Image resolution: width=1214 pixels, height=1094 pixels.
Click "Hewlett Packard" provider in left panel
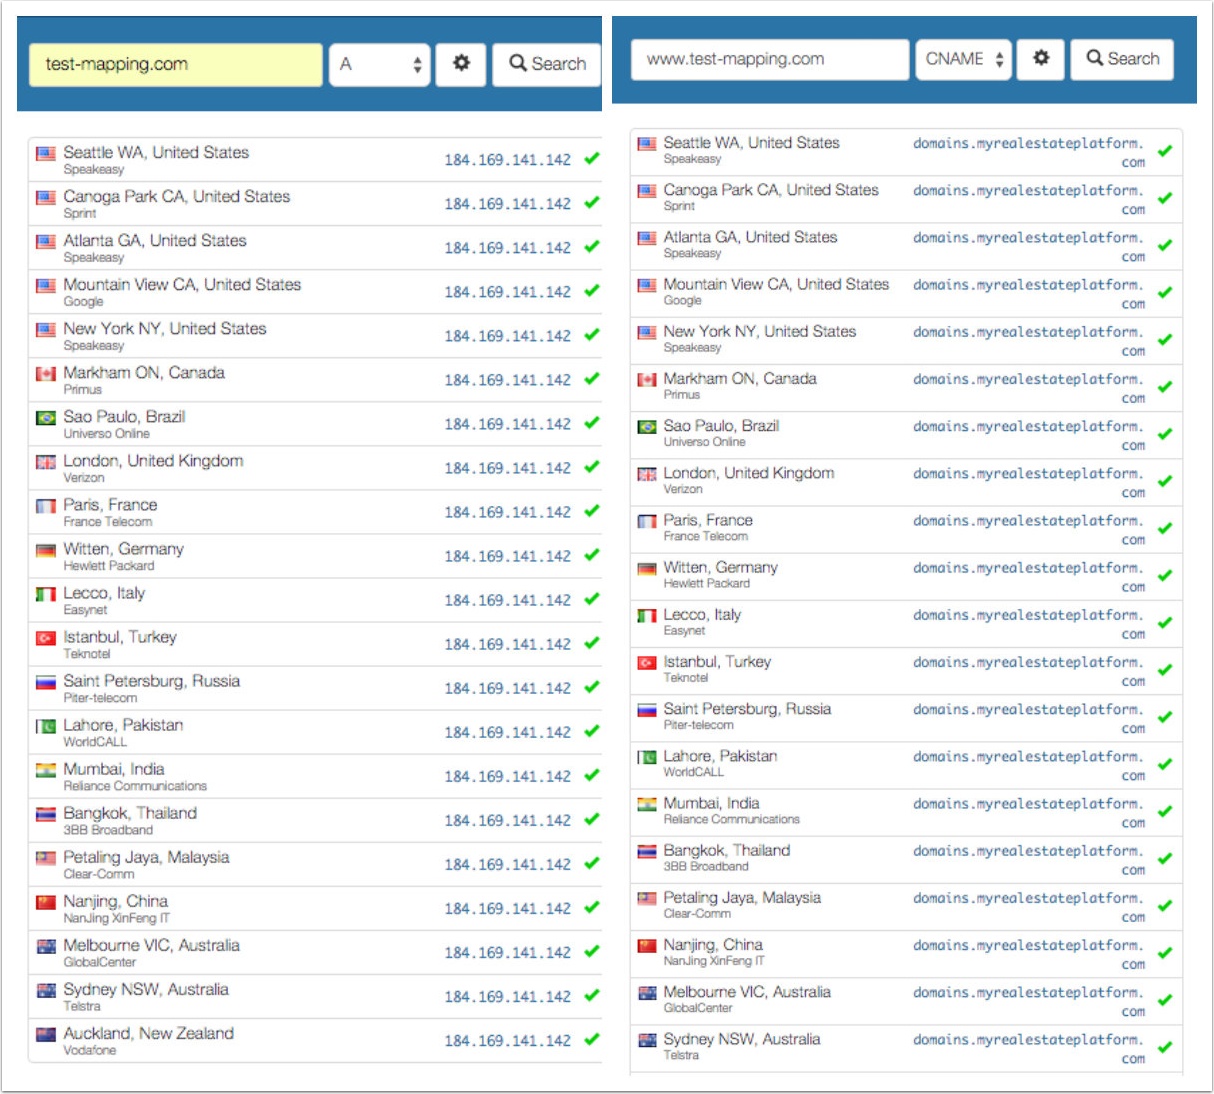109,566
